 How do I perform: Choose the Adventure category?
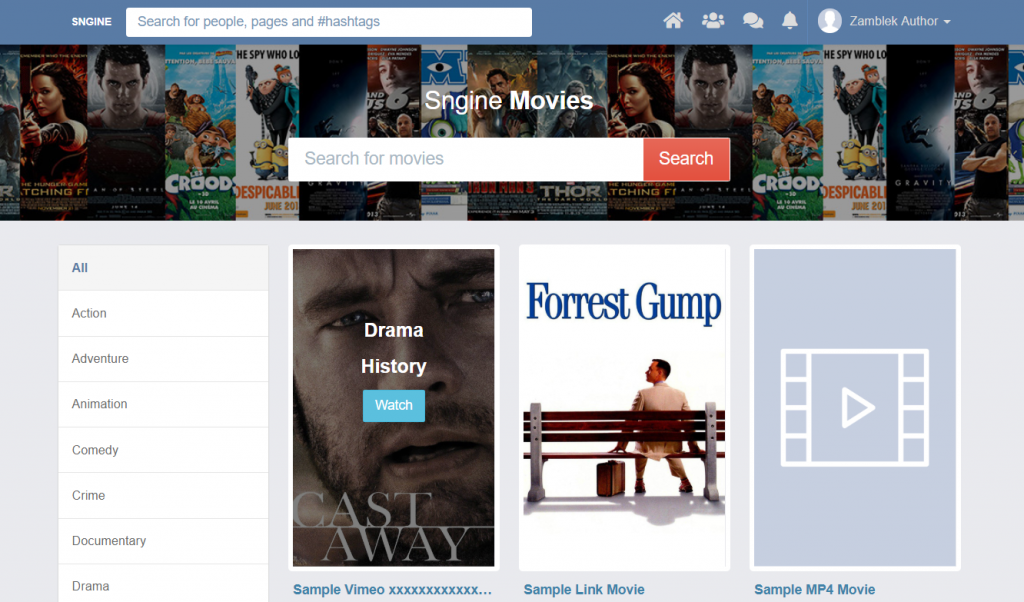click(x=163, y=358)
